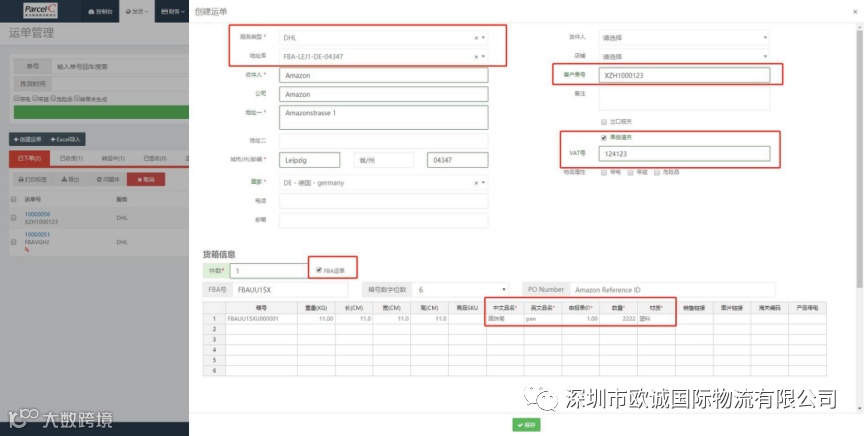
Task: Click the 公司 field containing Amazon
Action: [x=383, y=94]
